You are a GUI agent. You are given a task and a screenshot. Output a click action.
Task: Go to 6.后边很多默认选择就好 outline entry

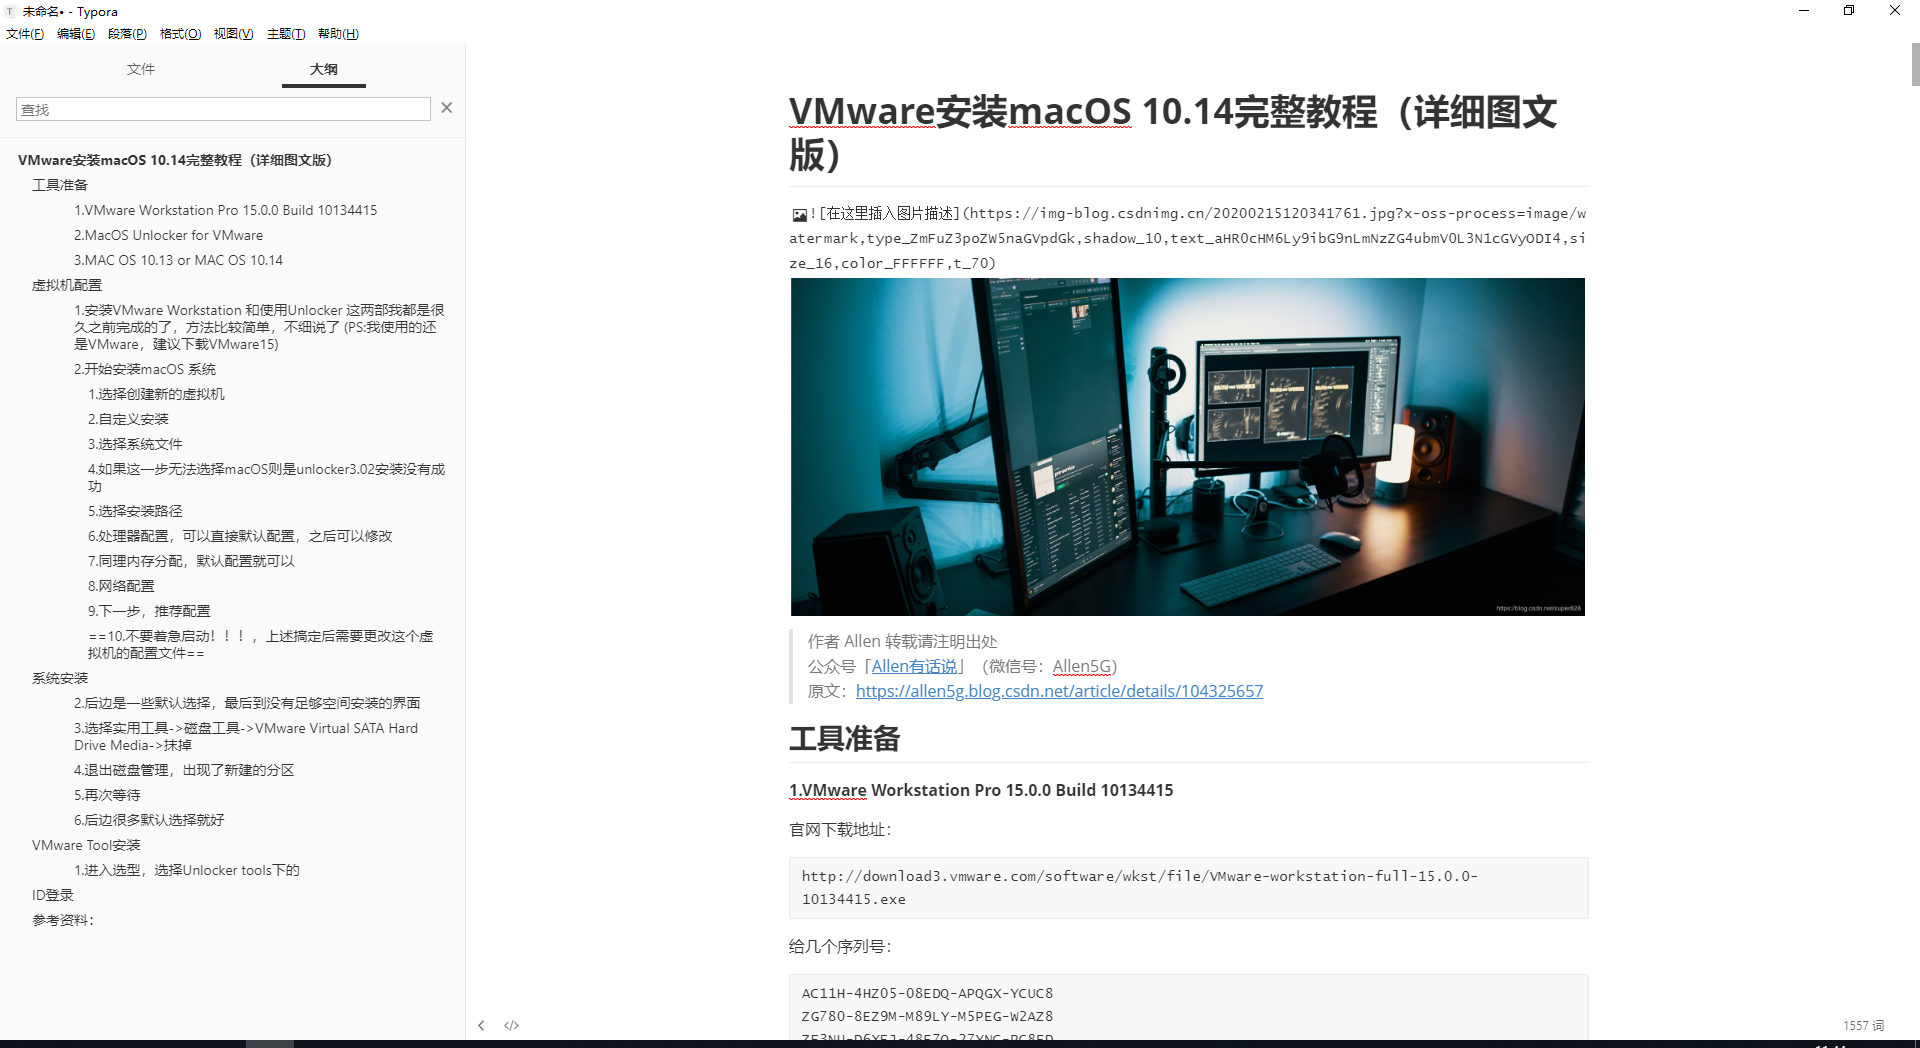tap(149, 820)
